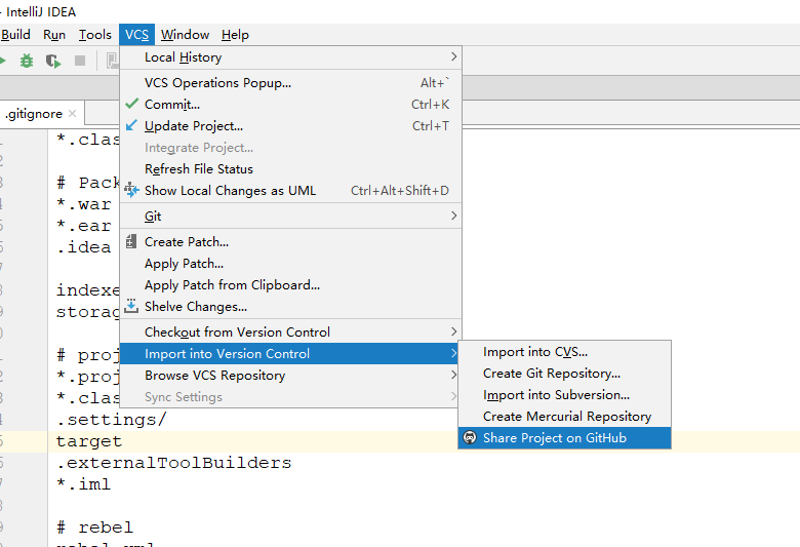Expand Checkout from Version Control submenu
The width and height of the screenshot is (800, 547).
pos(290,332)
